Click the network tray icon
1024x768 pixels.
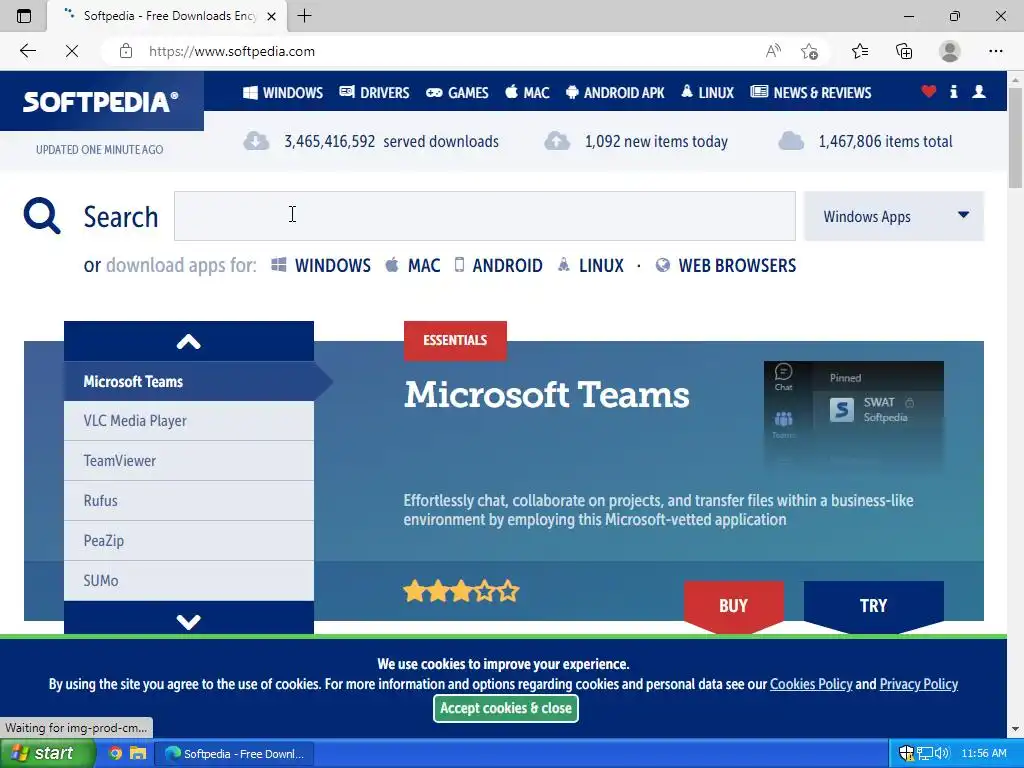(x=924, y=753)
